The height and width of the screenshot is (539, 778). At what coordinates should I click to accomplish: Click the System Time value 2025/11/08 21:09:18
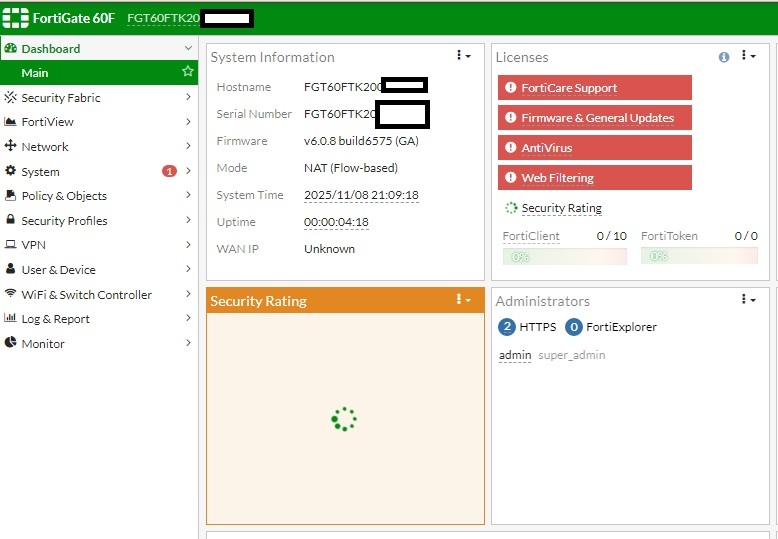361,195
